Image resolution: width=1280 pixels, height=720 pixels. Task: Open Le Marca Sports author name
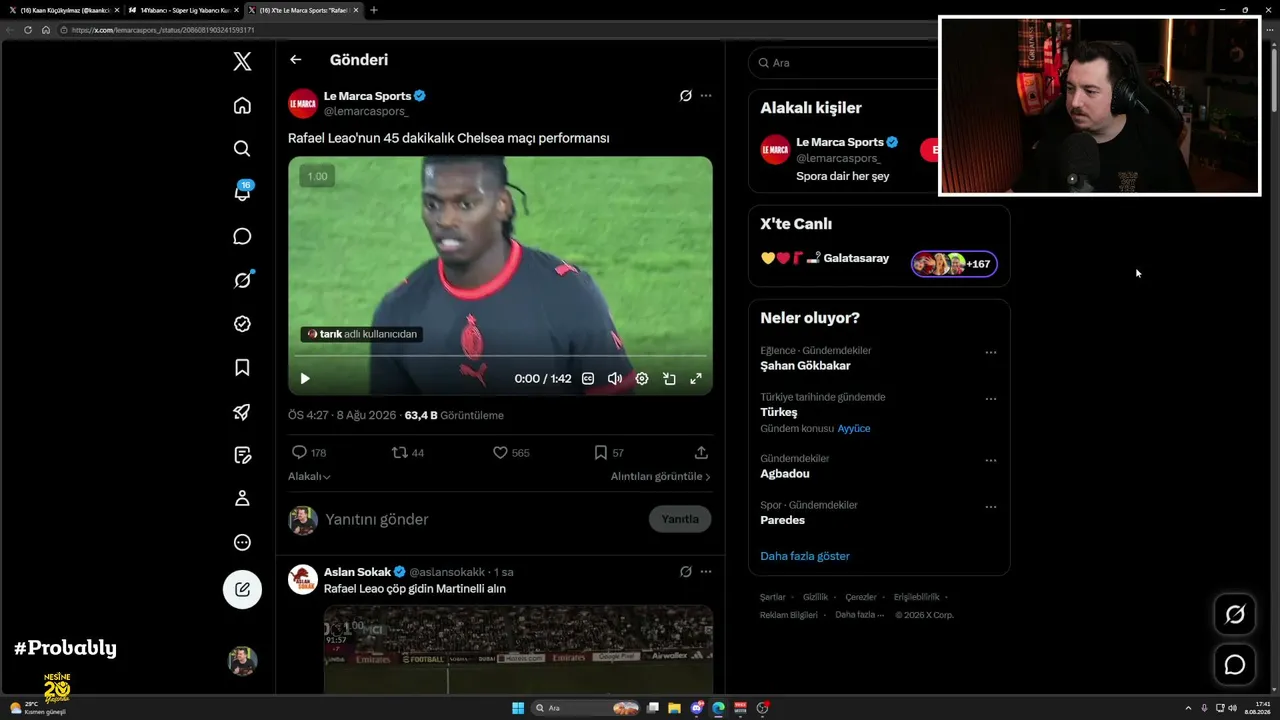(x=367, y=96)
